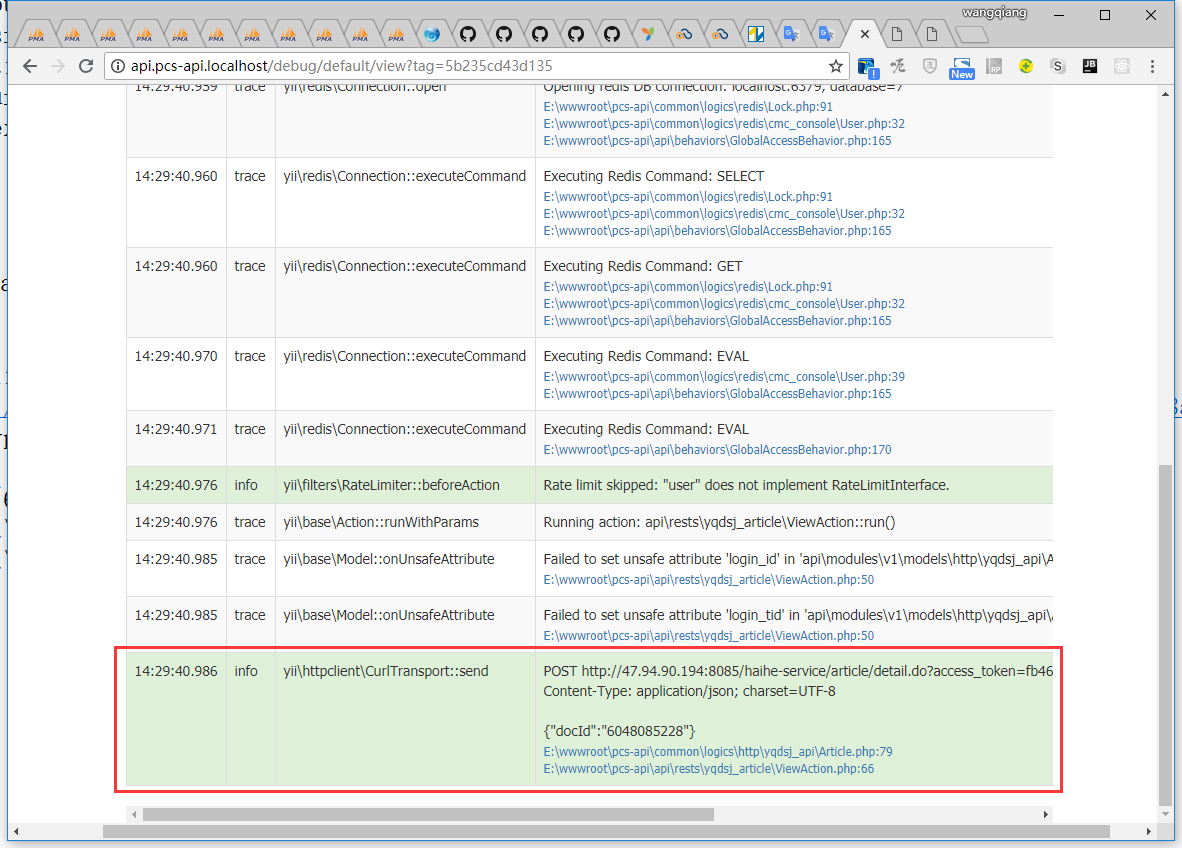Open the extension icon with New badge
Screen dimensions: 1182x848
962,67
